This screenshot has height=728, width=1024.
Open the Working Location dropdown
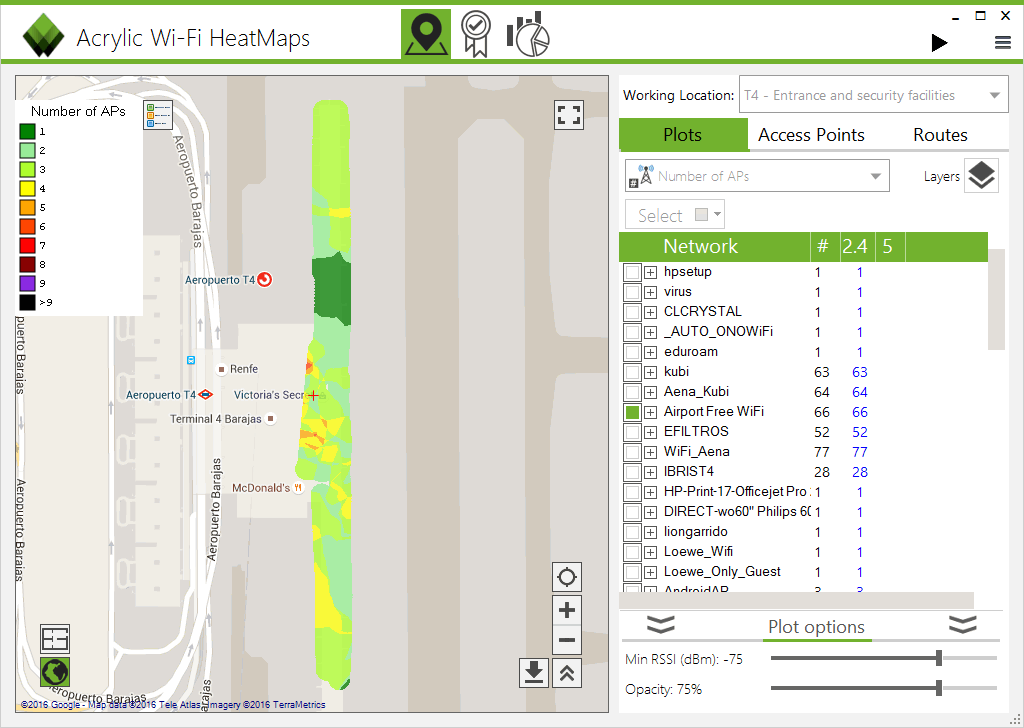pos(874,95)
